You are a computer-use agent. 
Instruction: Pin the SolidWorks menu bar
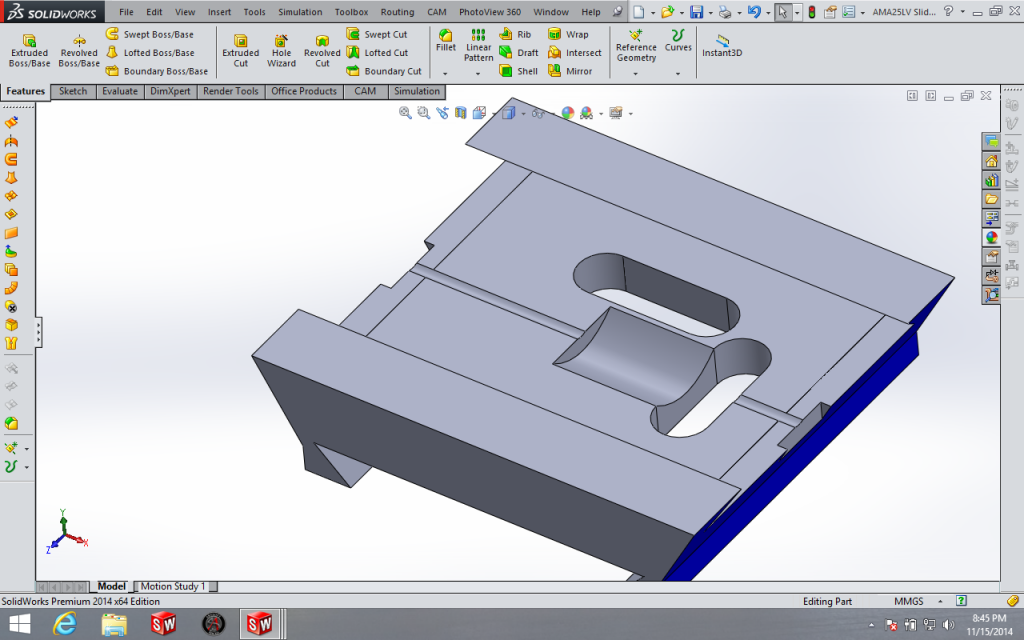pos(617,12)
